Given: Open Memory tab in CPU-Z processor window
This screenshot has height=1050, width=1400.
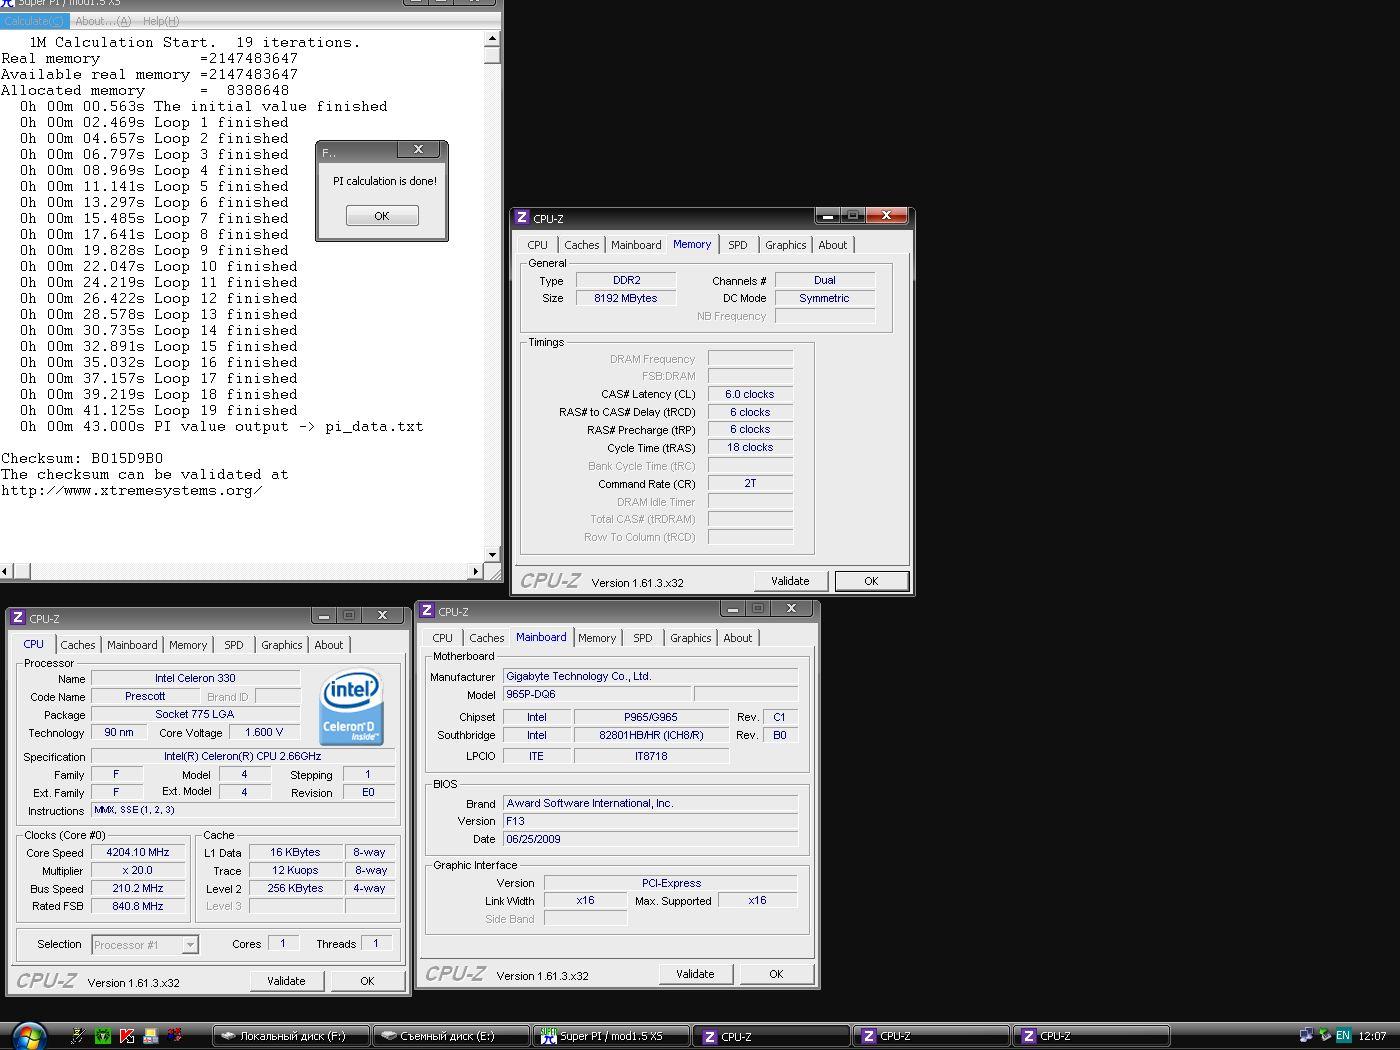Looking at the screenshot, I should 188,645.
